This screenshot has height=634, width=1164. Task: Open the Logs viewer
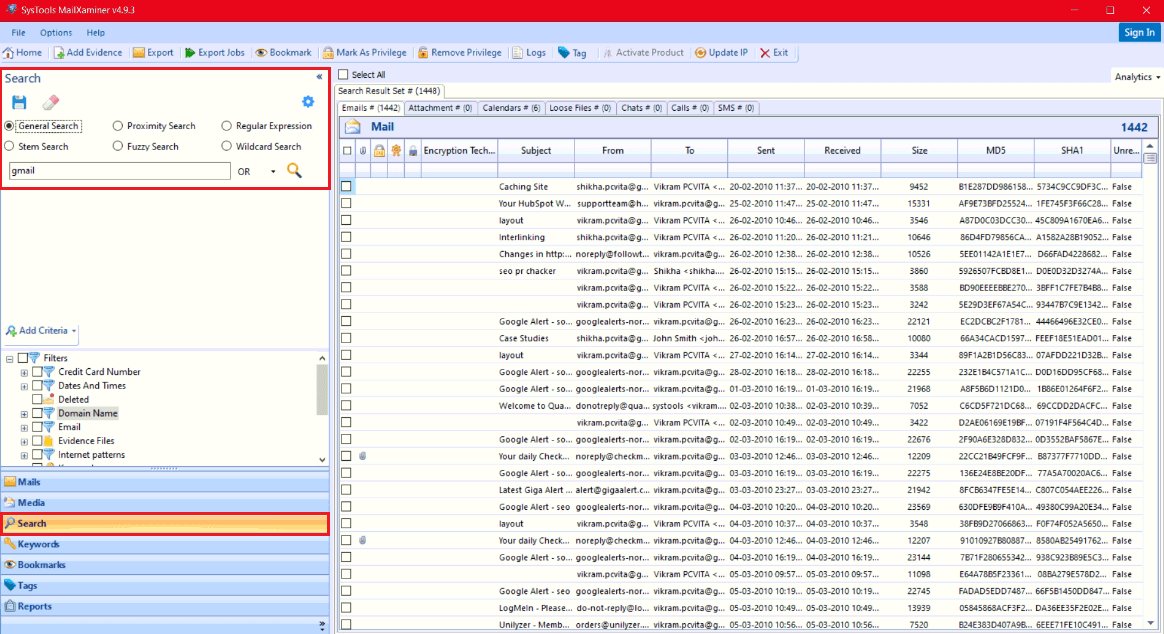[x=529, y=53]
